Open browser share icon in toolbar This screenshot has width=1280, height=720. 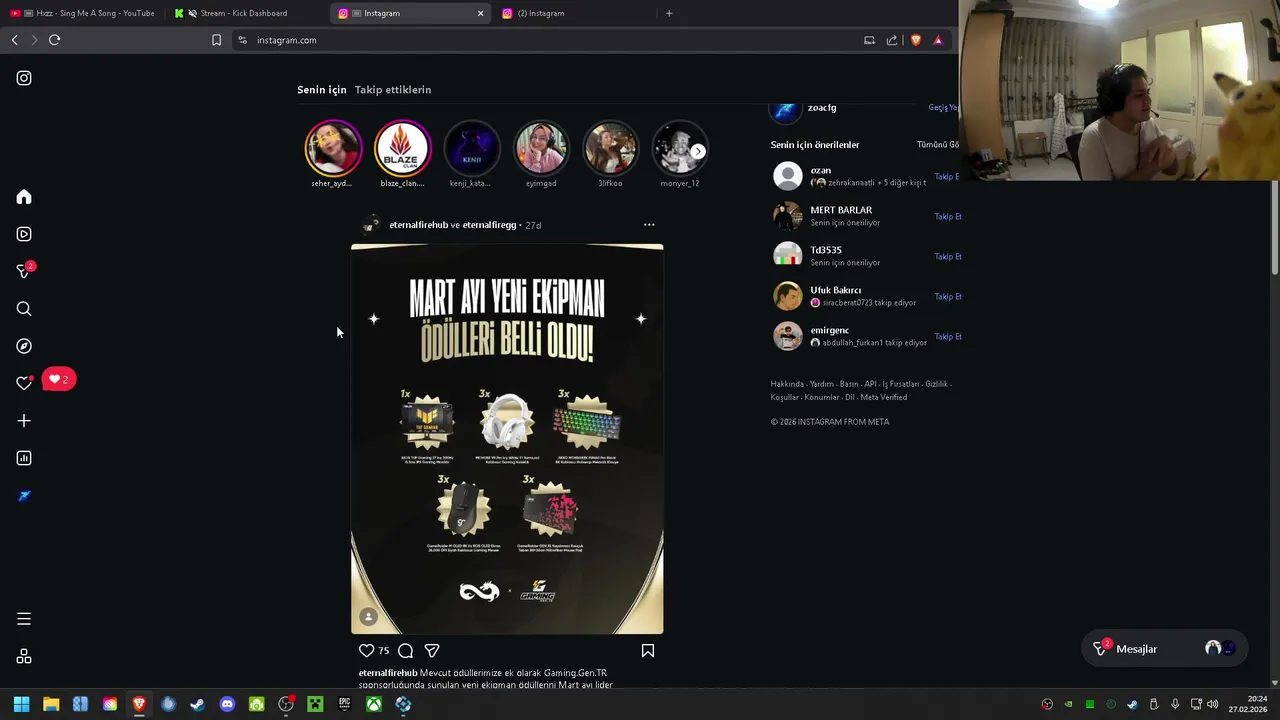point(892,40)
